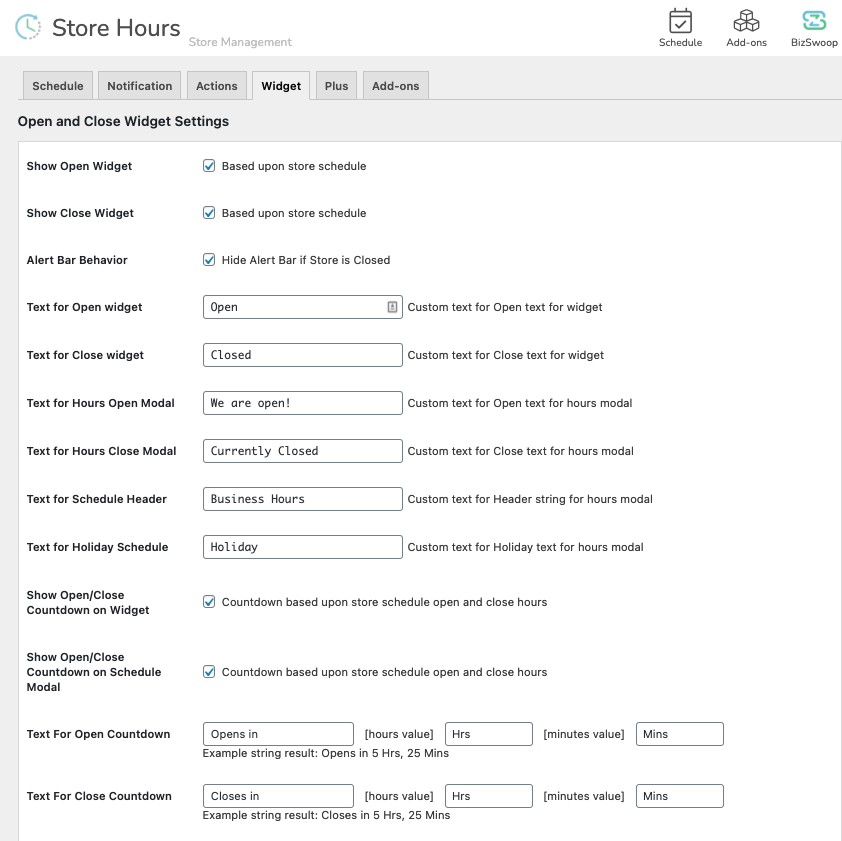842x841 pixels.
Task: Click 'Custom text for Header string for hours modal'
Action: pos(530,499)
